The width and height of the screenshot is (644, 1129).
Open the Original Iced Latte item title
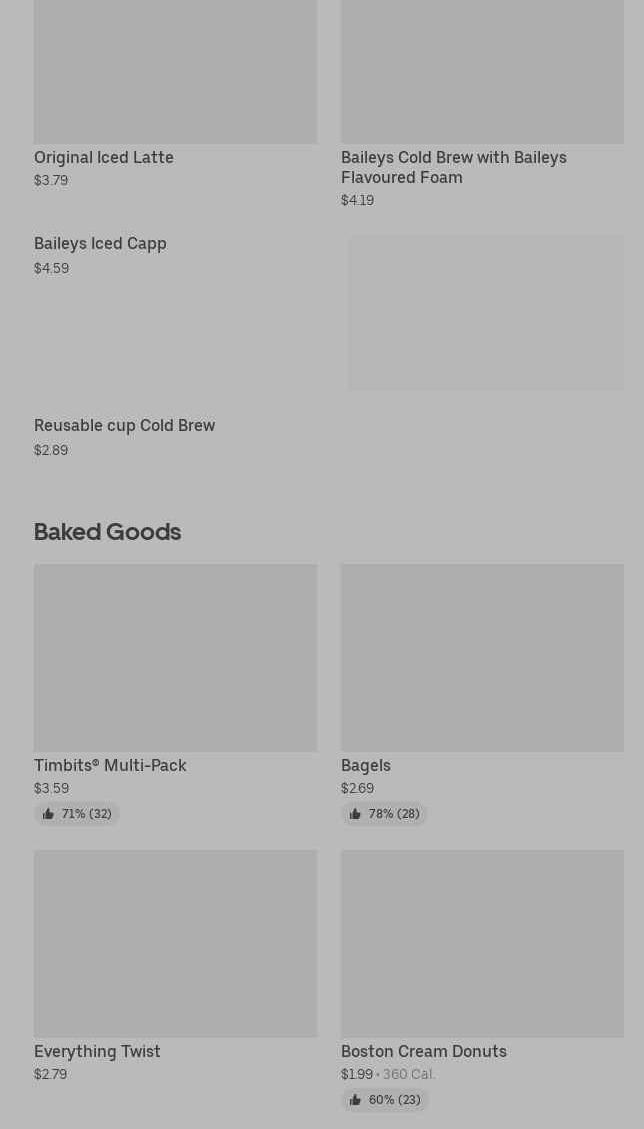104,157
